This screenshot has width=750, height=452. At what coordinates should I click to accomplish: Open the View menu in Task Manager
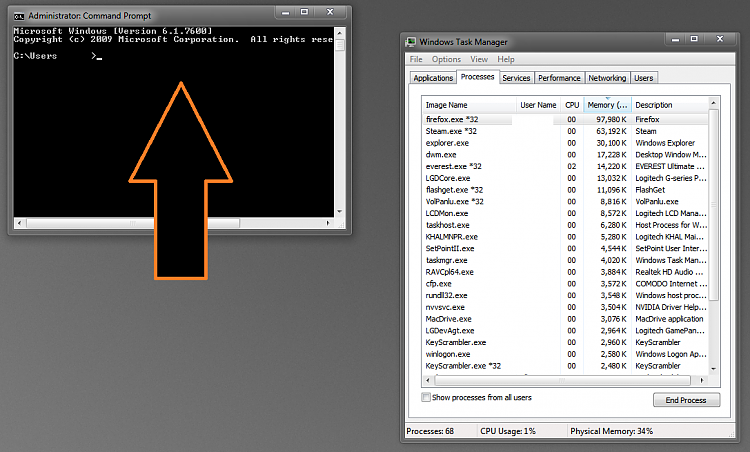click(x=479, y=59)
